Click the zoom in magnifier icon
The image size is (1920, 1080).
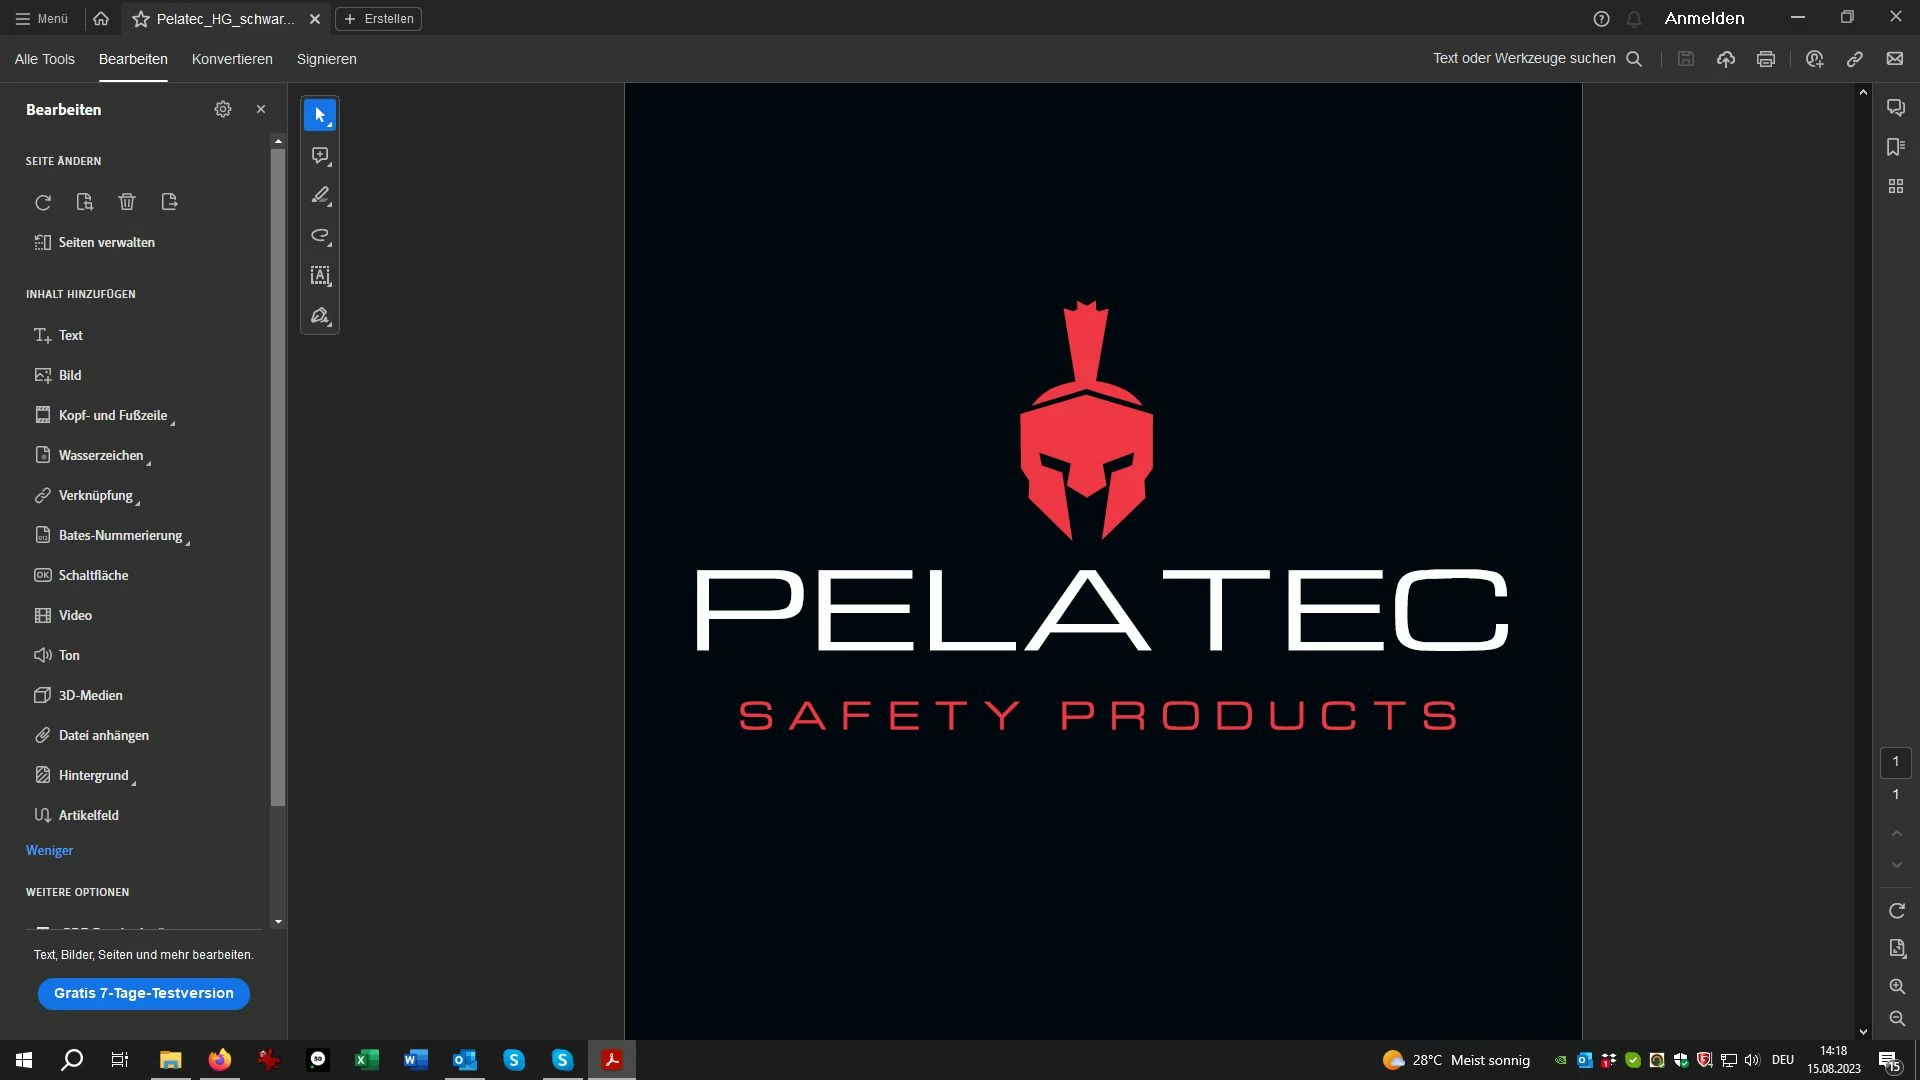tap(1897, 986)
